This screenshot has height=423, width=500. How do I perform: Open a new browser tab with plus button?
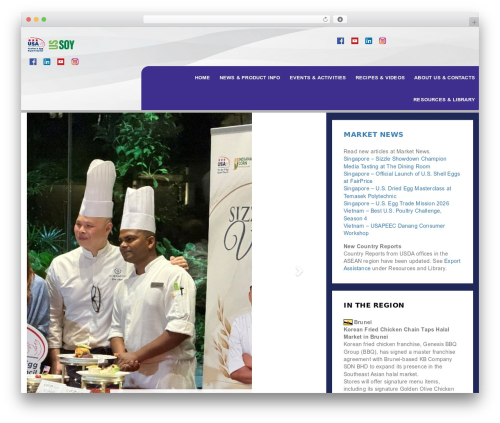pos(474,22)
